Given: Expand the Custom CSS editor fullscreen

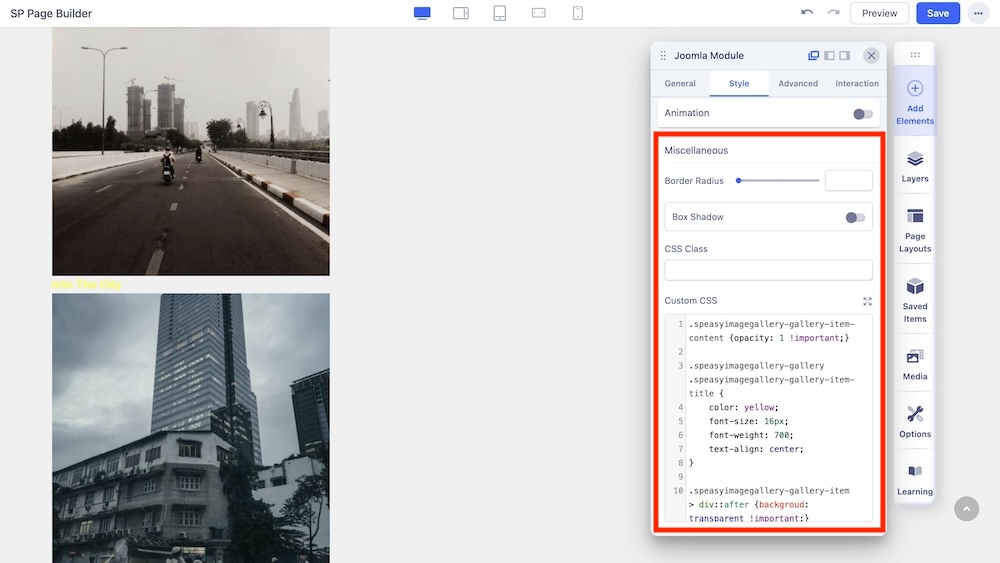Looking at the screenshot, I should (x=867, y=301).
